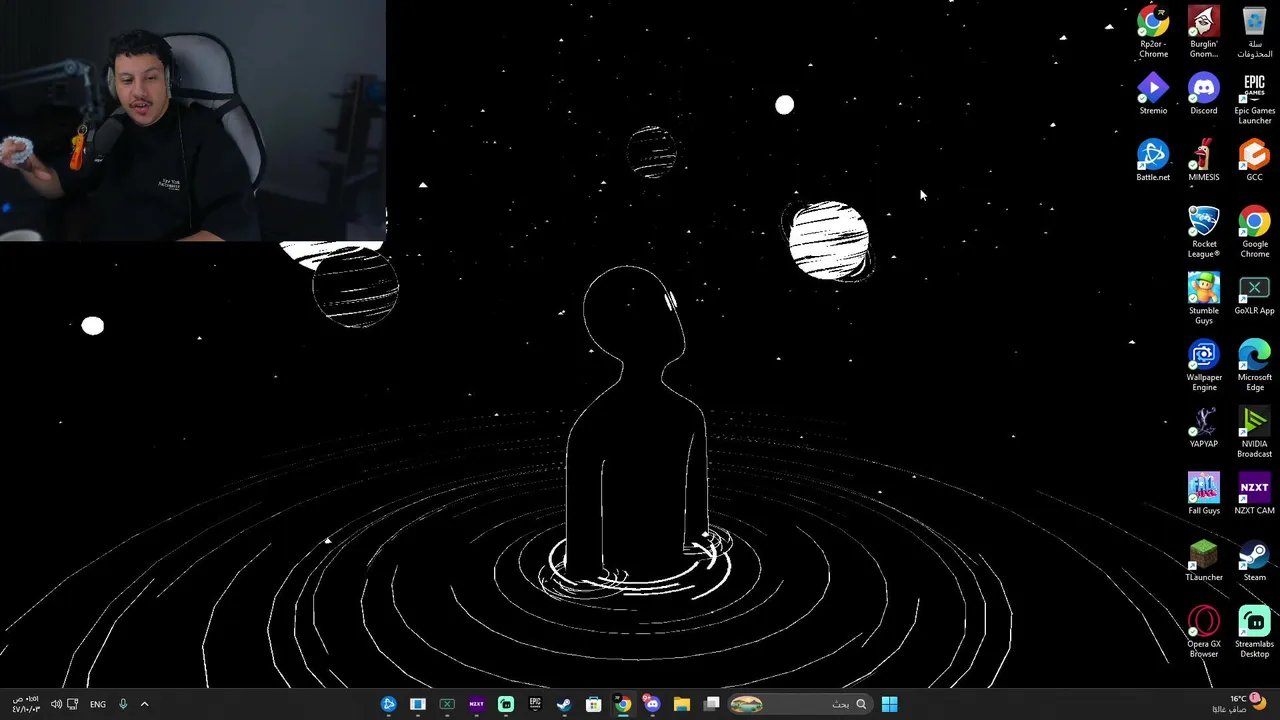Viewport: 1280px width, 720px height.
Task: Open the Burglin' Gnomes desktop icon
Action: (x=1204, y=32)
